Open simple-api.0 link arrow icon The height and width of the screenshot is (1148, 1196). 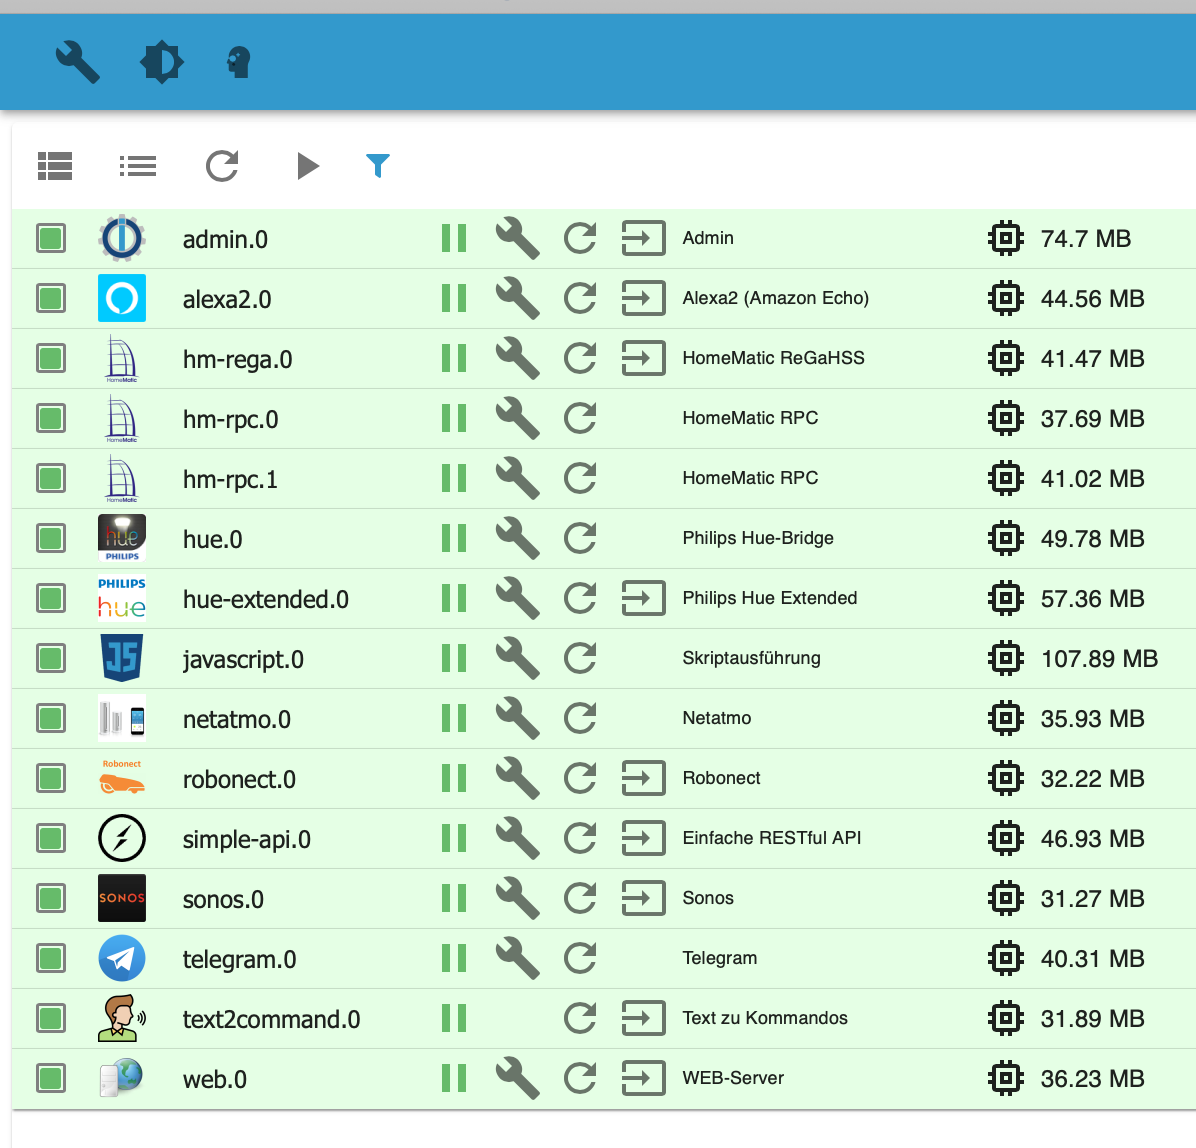point(644,838)
